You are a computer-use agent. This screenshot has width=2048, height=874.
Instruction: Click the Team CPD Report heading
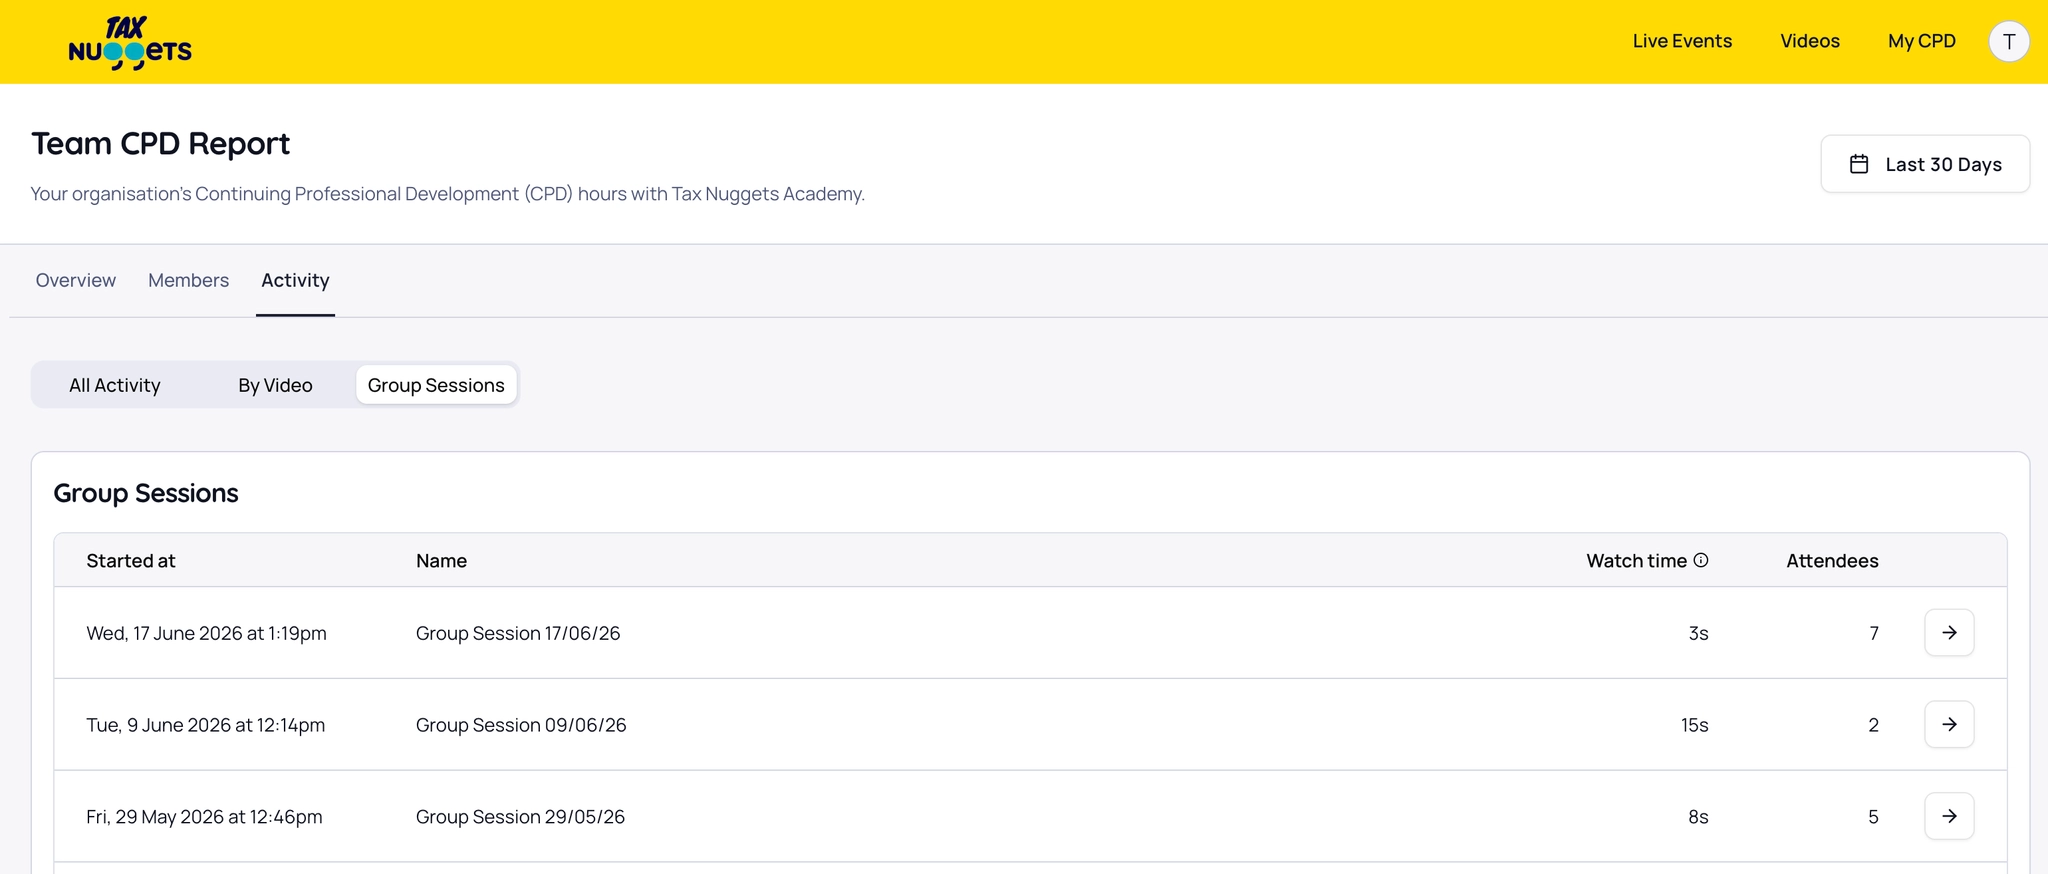tap(160, 144)
